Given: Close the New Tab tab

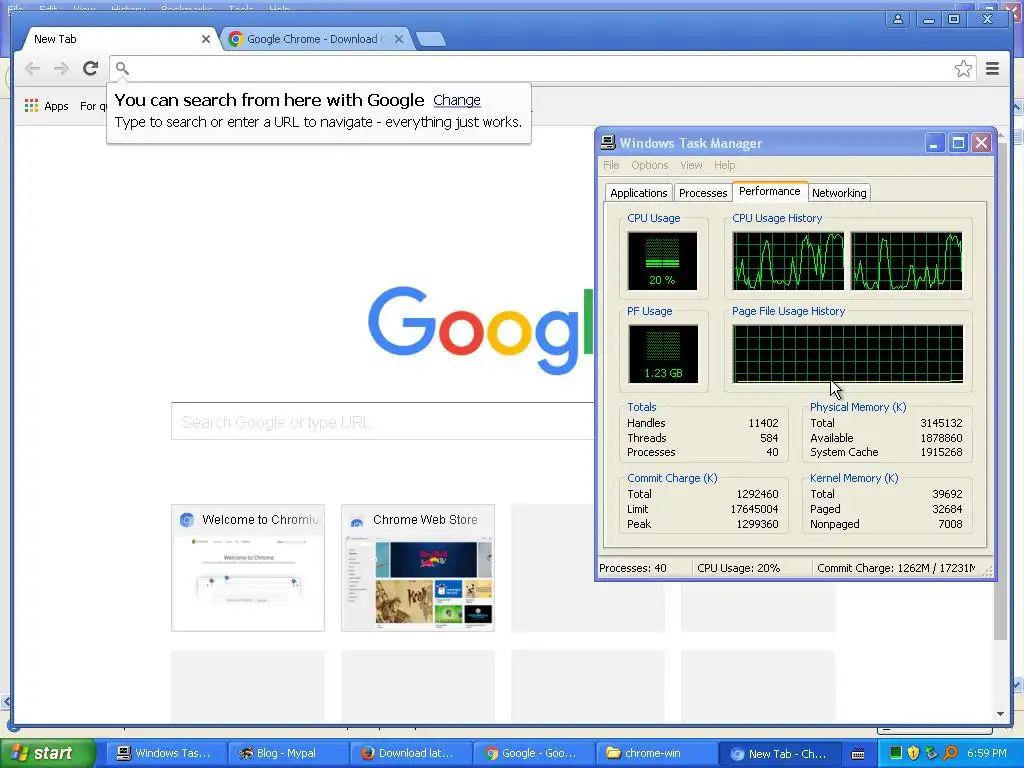Looking at the screenshot, I should pos(206,39).
